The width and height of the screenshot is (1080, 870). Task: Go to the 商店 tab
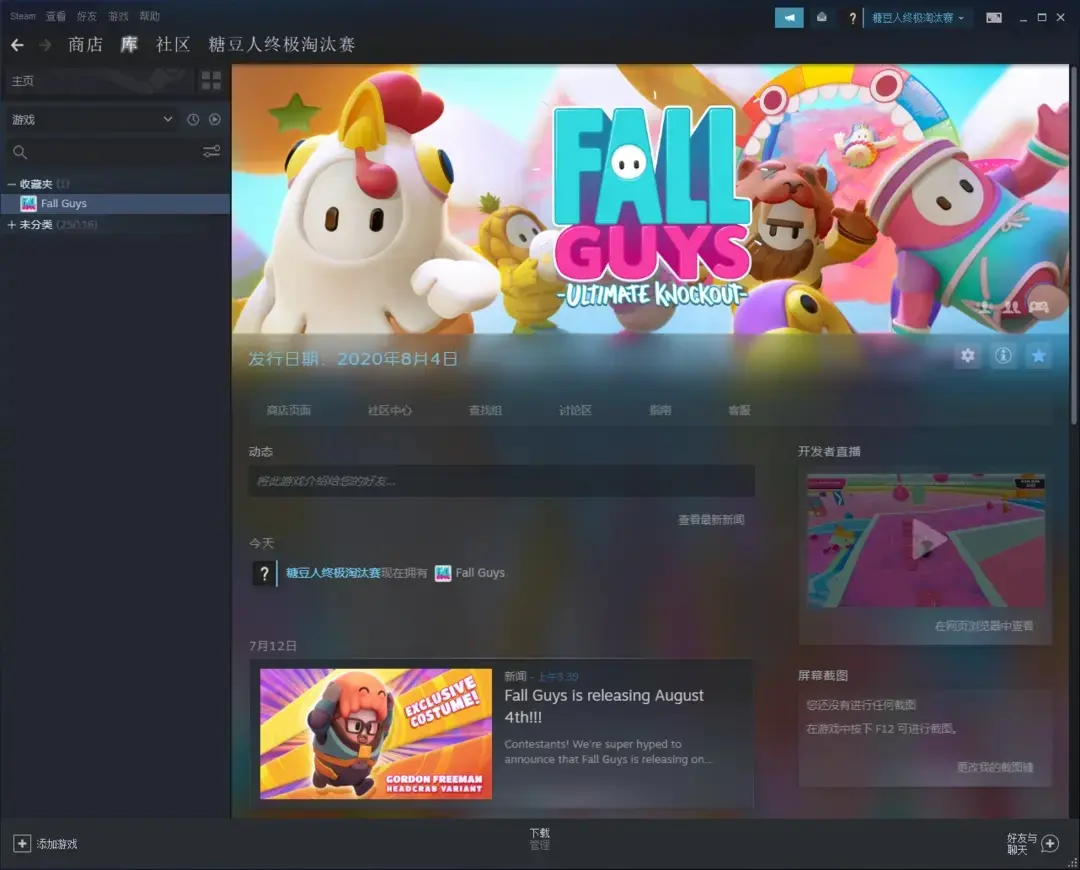click(85, 45)
